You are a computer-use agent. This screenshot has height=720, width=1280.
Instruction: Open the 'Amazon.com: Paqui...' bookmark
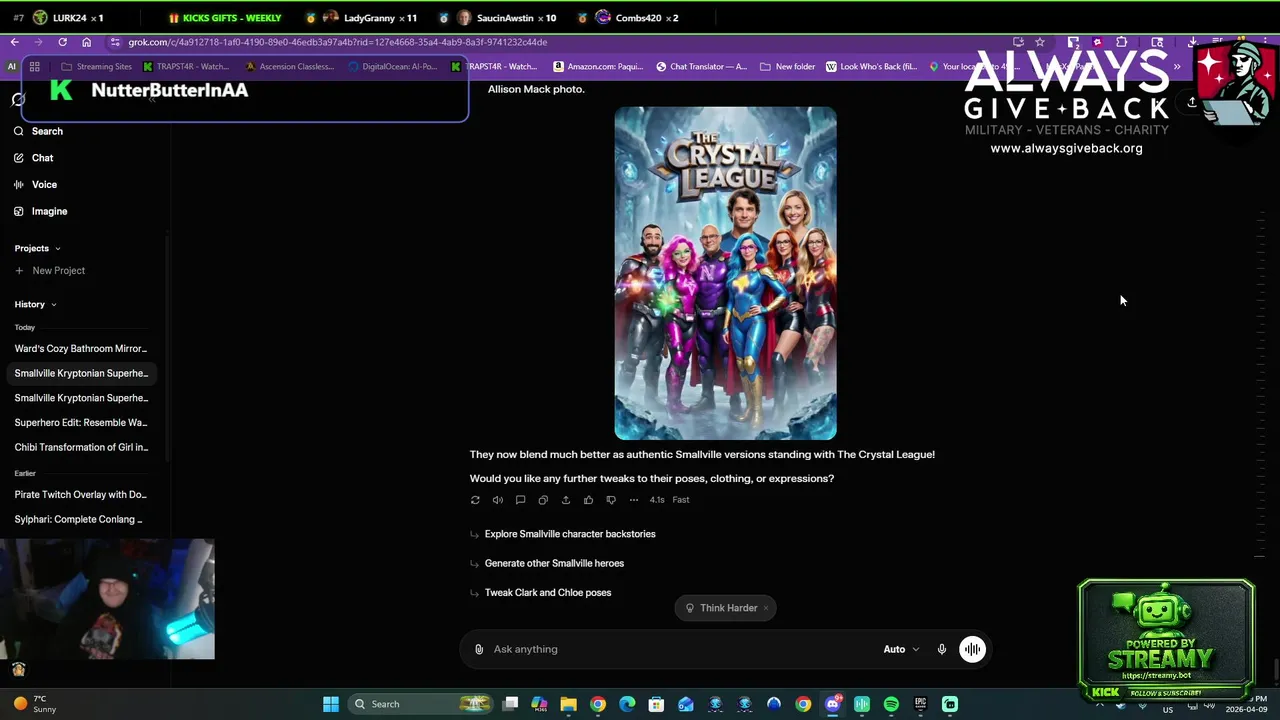point(598,67)
